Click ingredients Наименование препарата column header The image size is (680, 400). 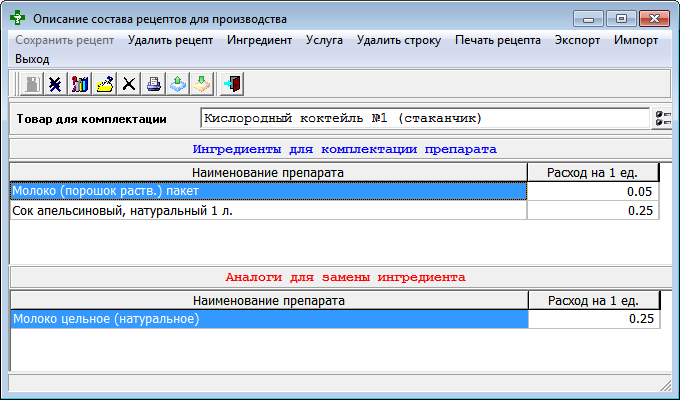(268, 173)
